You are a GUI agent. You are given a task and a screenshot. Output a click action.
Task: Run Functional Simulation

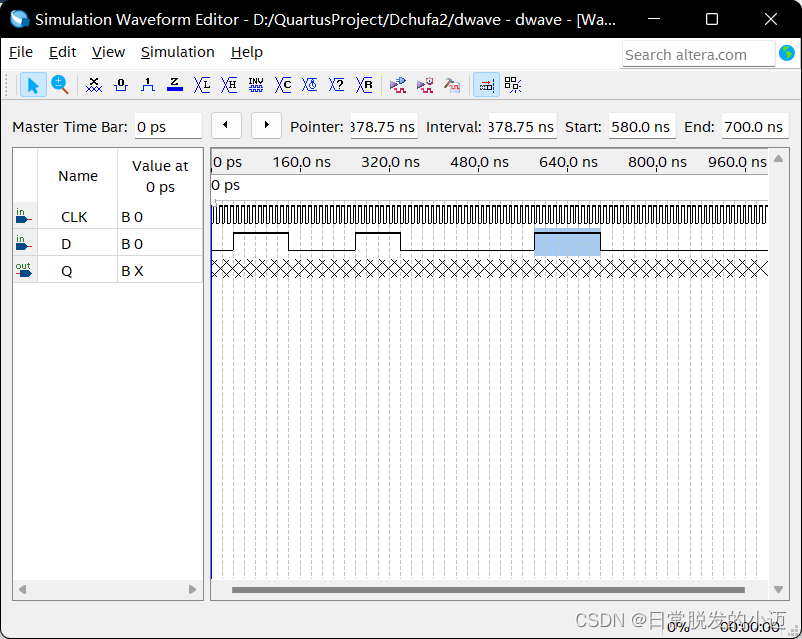click(x=397, y=85)
